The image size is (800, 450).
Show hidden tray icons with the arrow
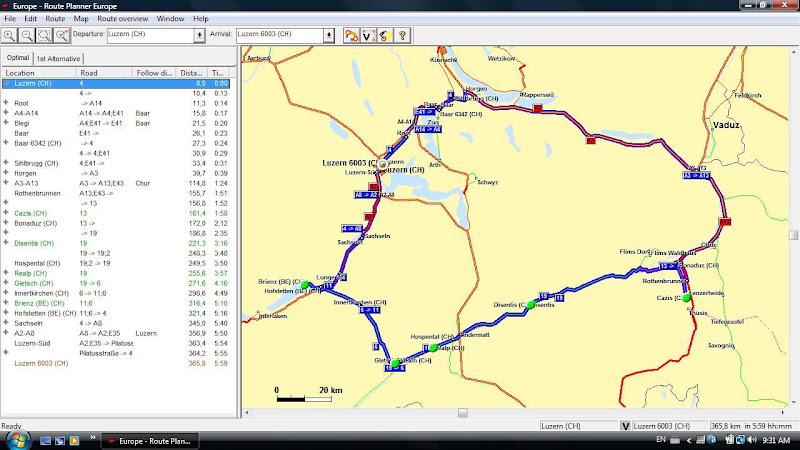click(689, 440)
